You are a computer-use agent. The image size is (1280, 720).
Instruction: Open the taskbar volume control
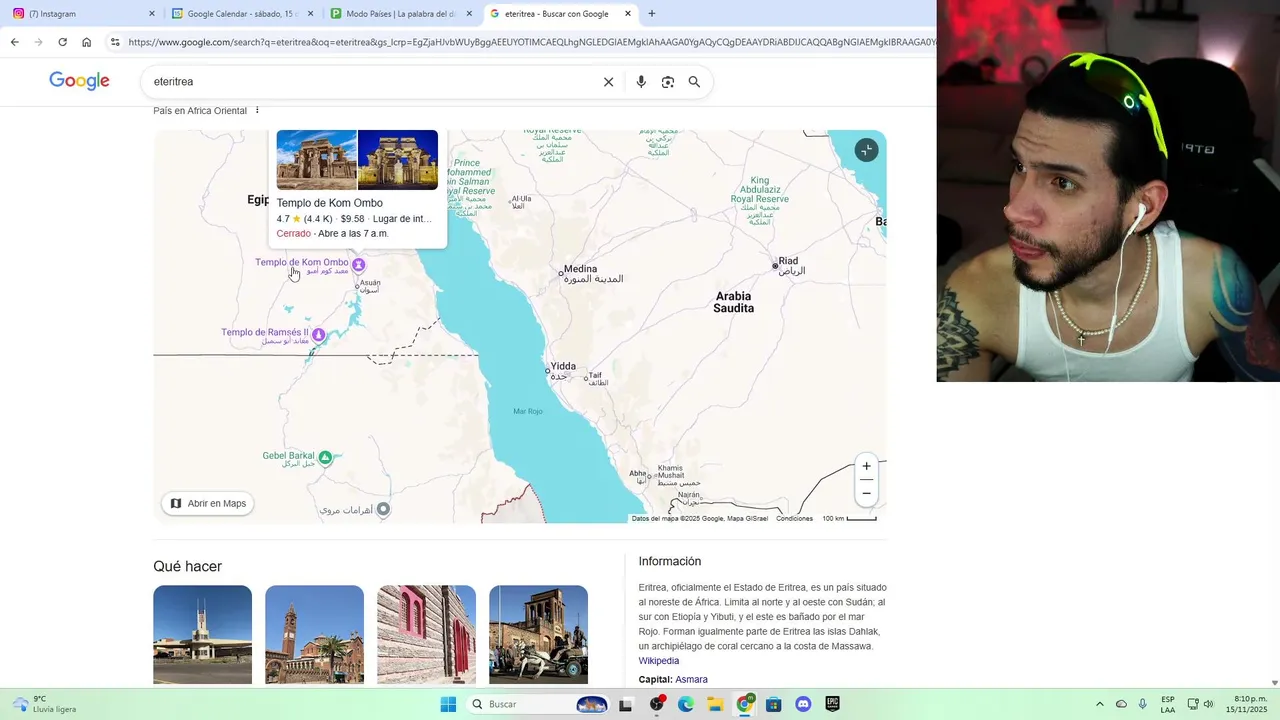[x=1208, y=704]
